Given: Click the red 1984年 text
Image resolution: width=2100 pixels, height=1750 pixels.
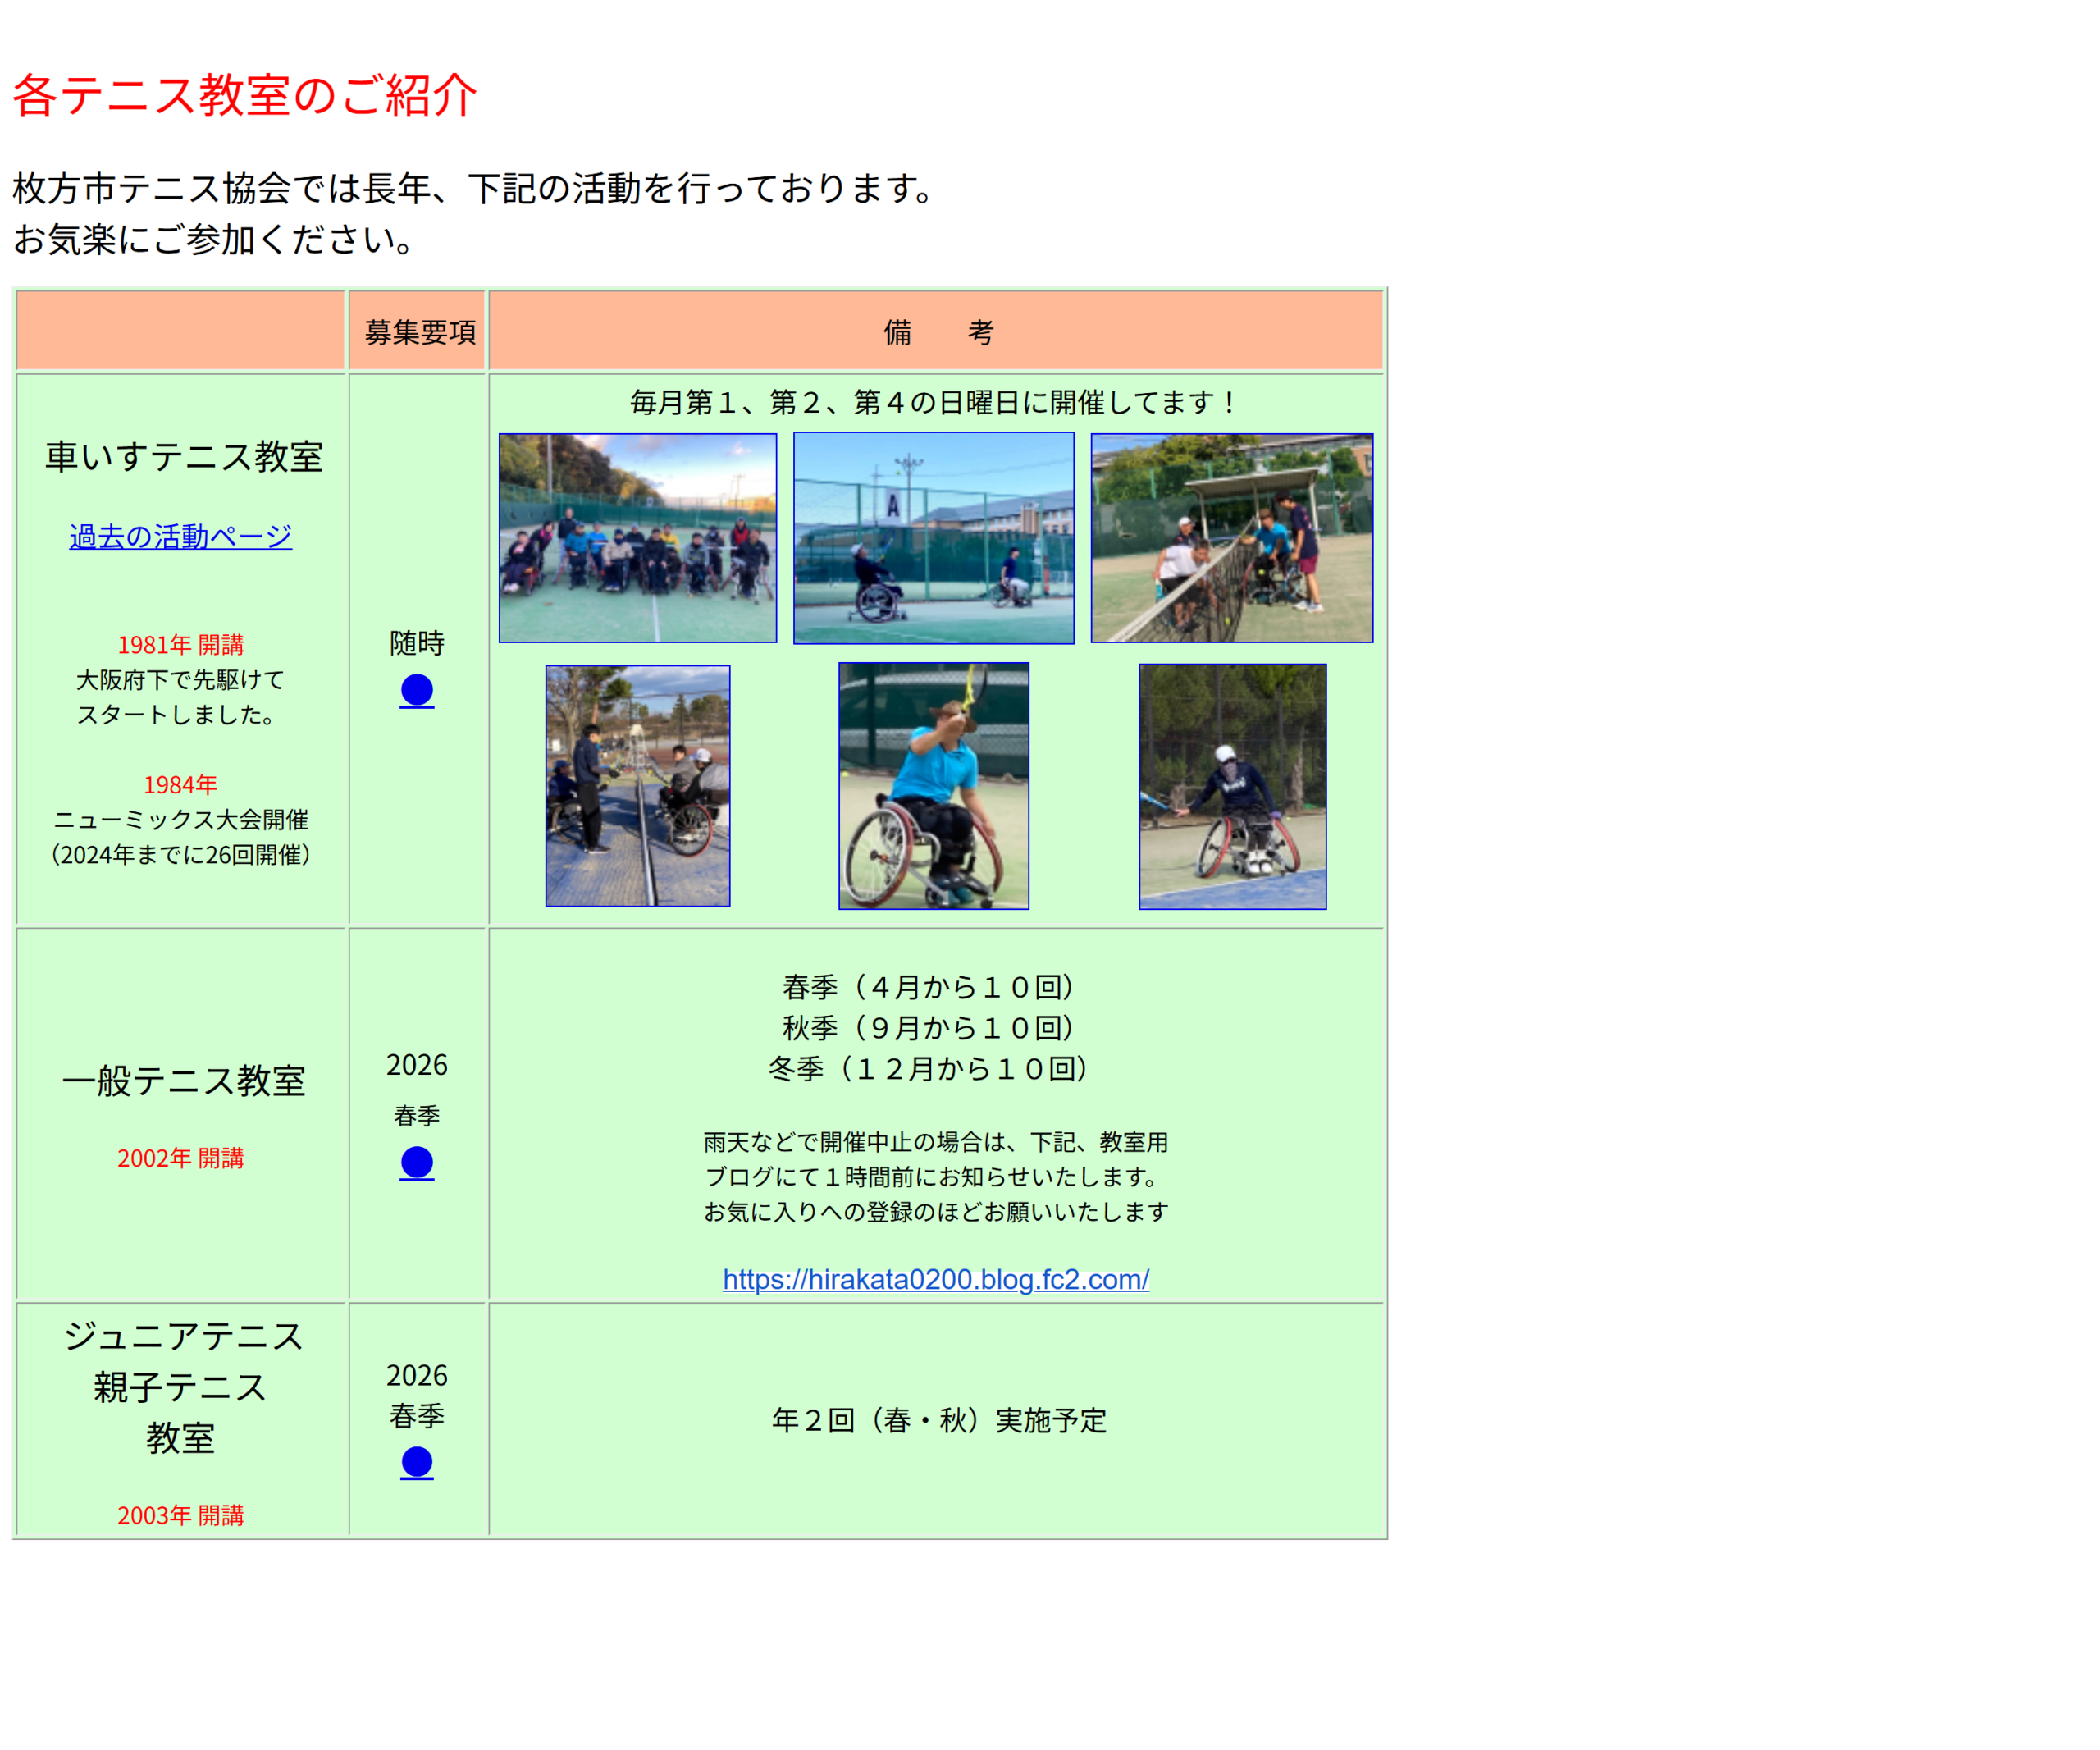Looking at the screenshot, I should coord(181,785).
